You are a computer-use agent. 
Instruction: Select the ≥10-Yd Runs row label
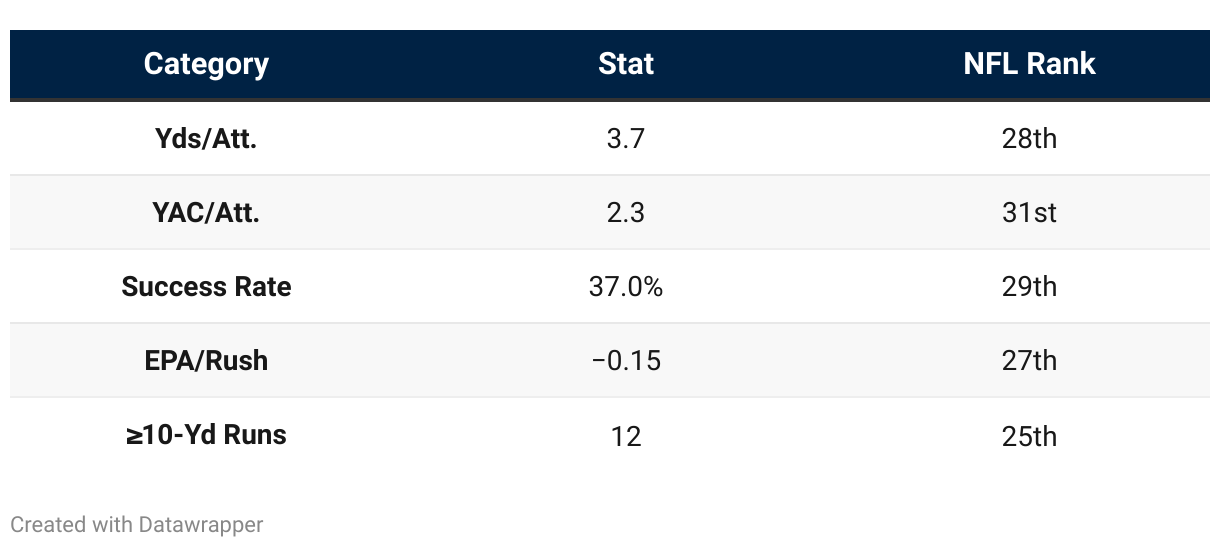click(206, 435)
